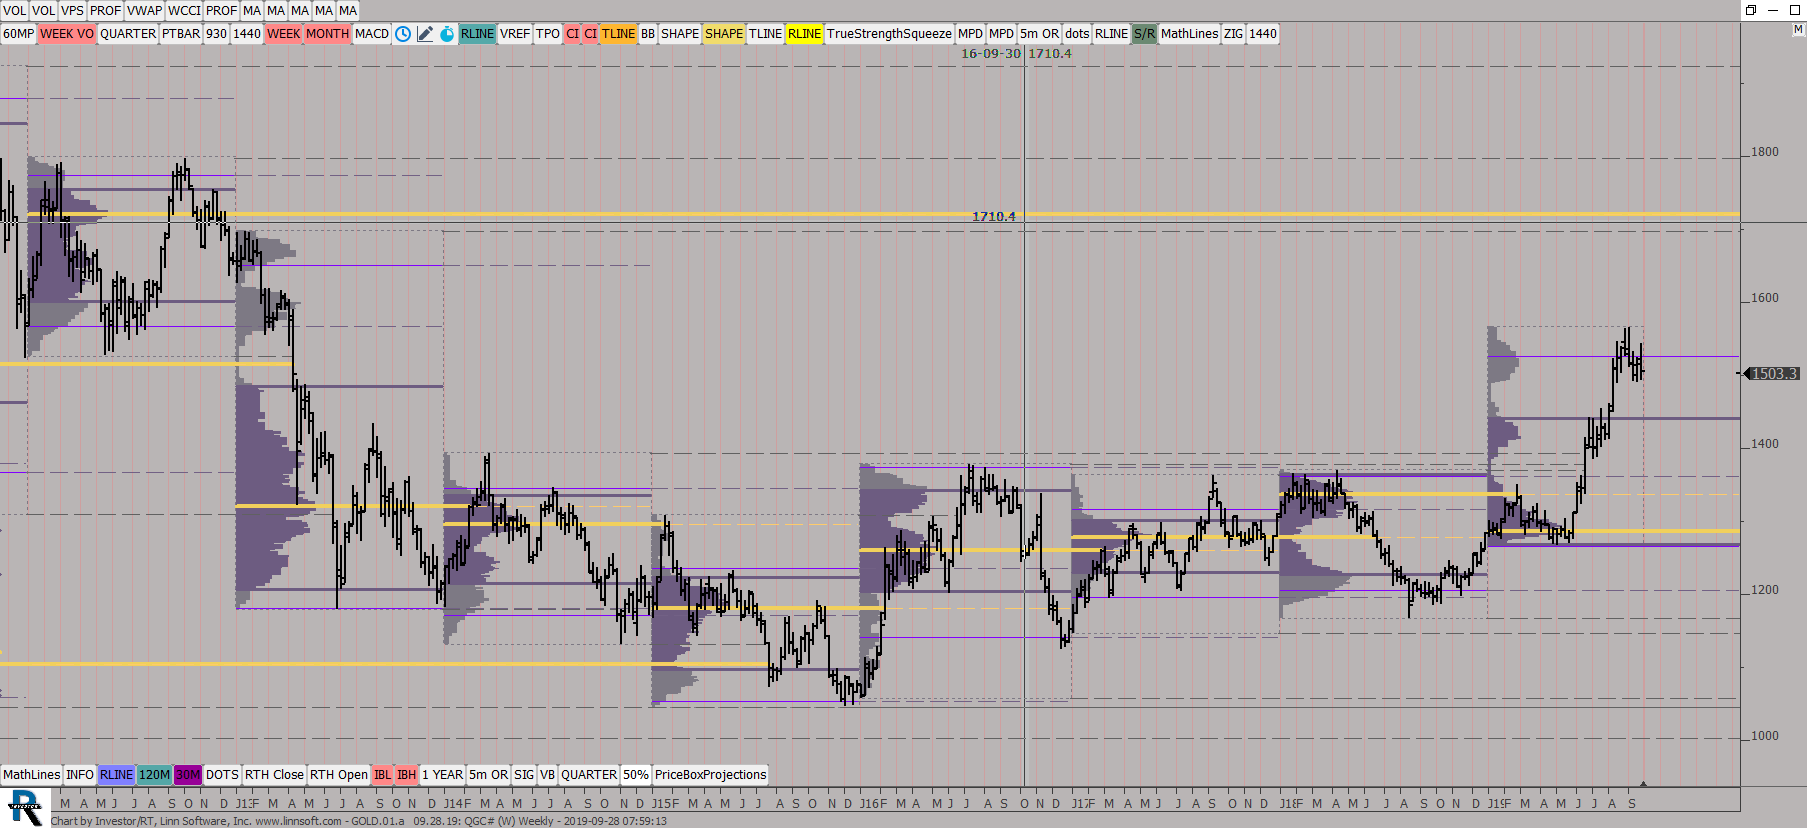Click the 1000 price scale label
Viewport: 1807px width, 828px height.
(1765, 736)
